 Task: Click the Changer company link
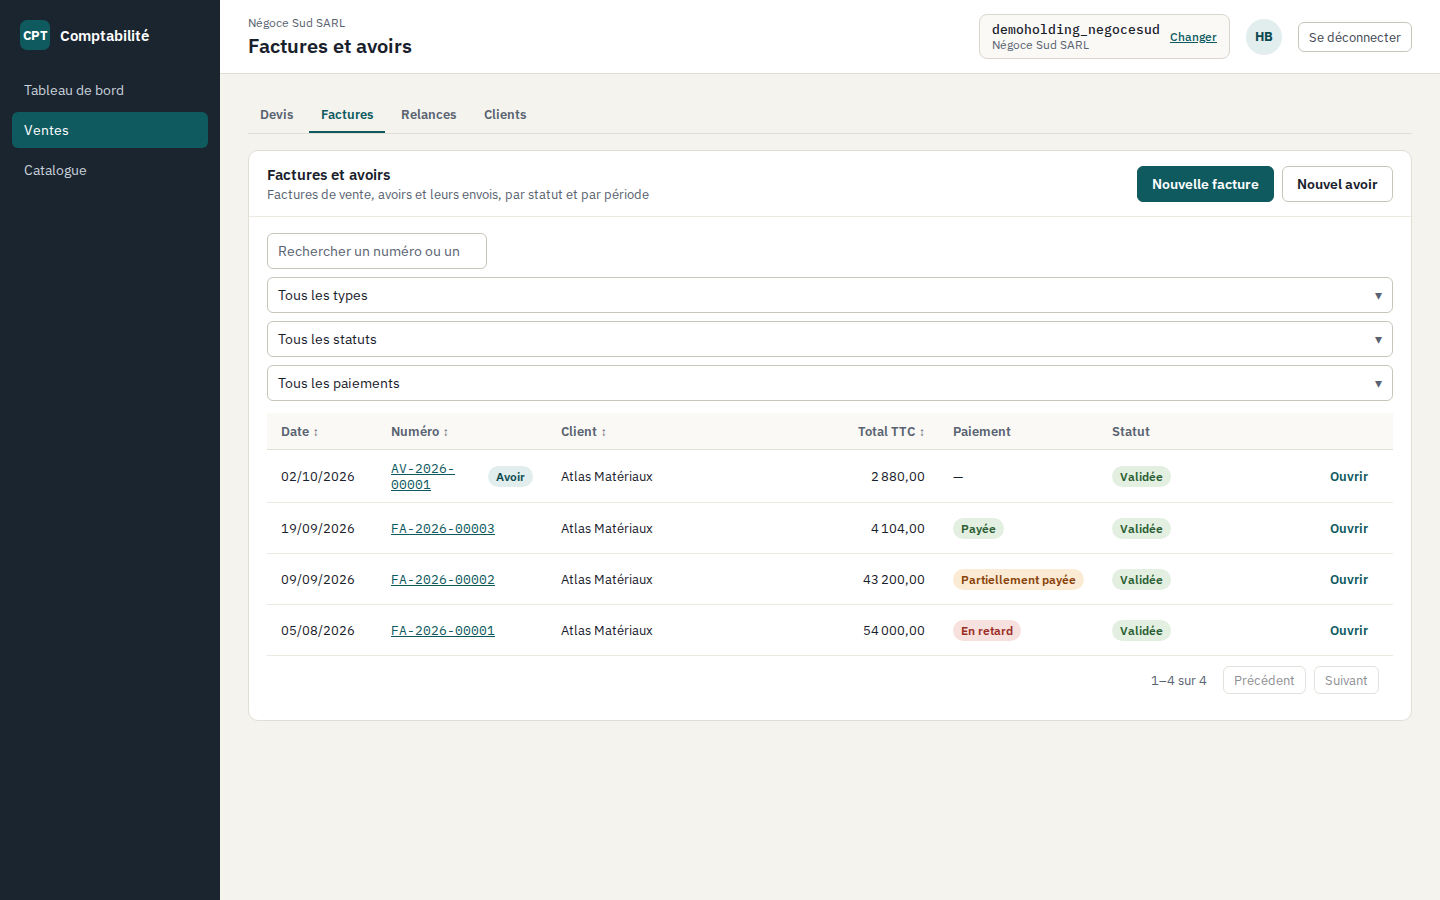(1193, 37)
